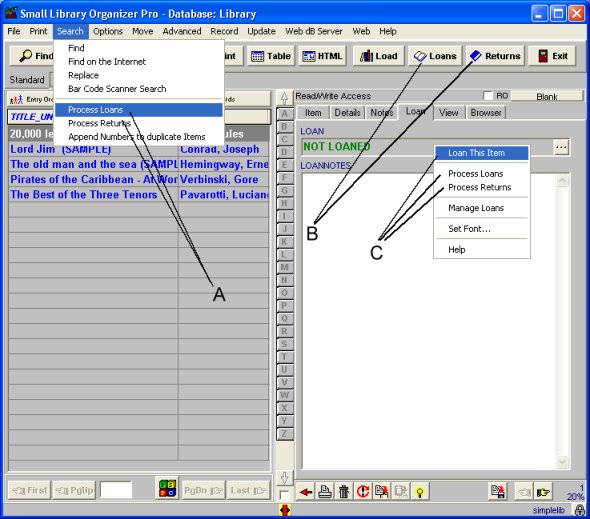Click the down arrow below the alphabet bar
The width and height of the screenshot is (590, 519).
click(284, 478)
